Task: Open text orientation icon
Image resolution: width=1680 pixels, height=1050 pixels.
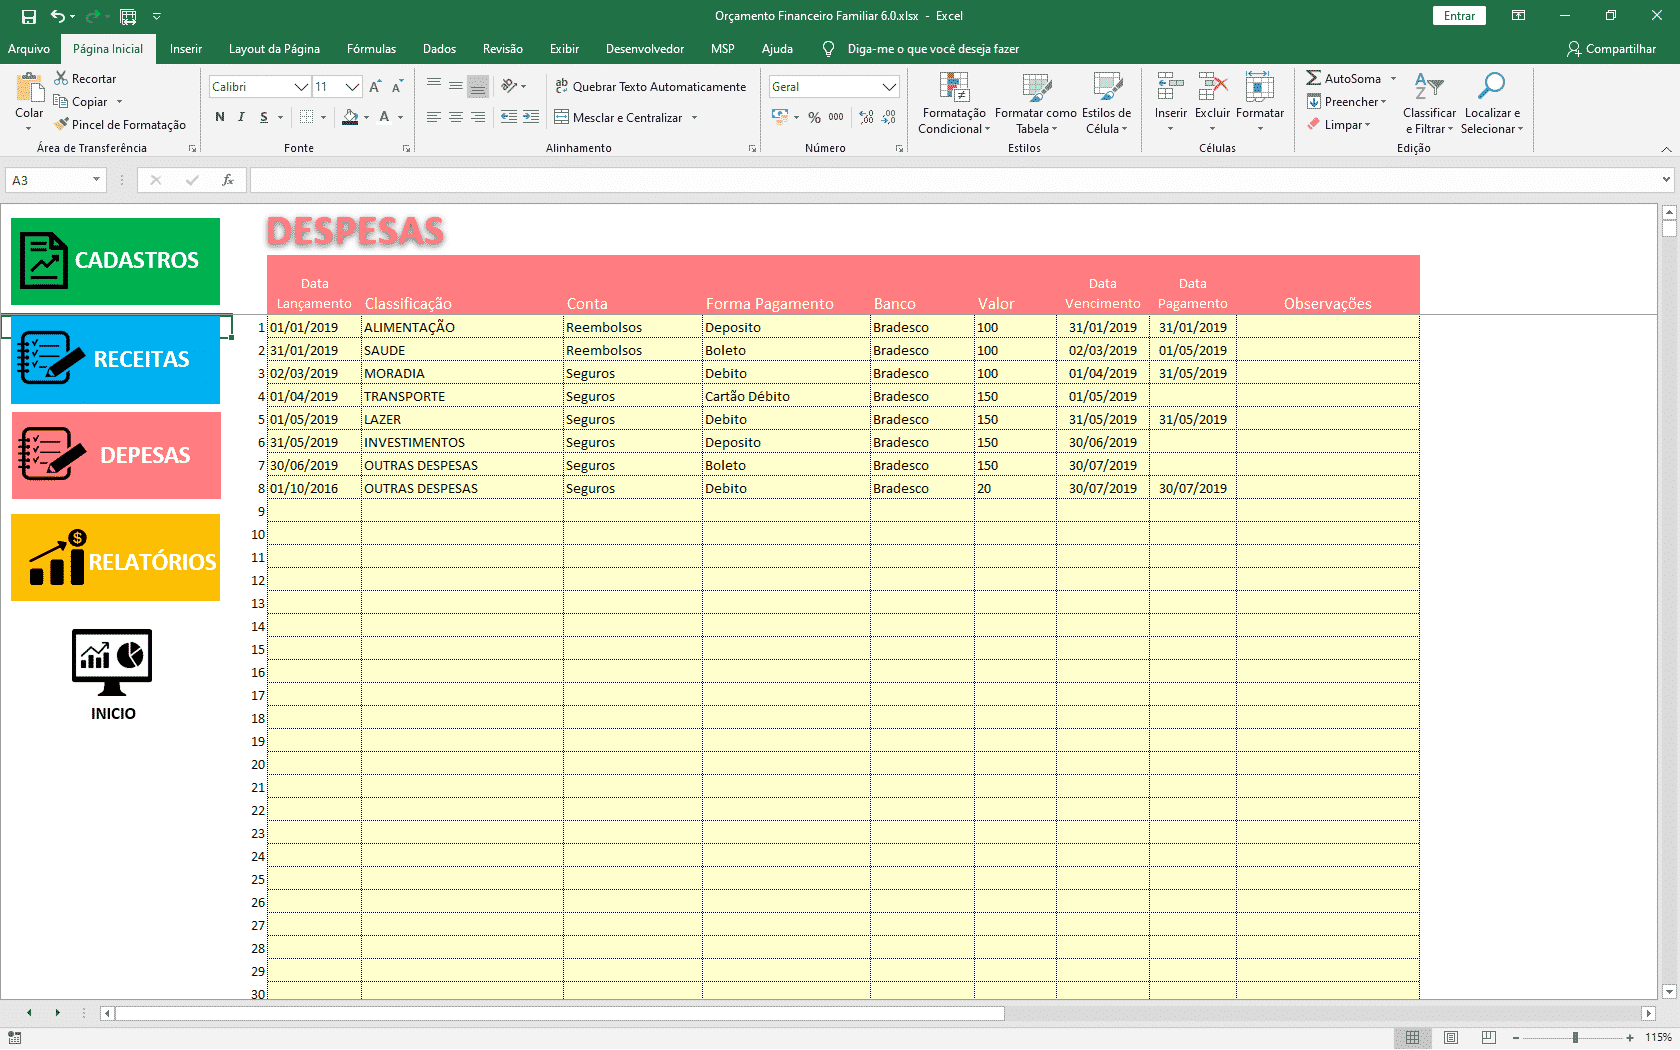Action: pos(510,86)
